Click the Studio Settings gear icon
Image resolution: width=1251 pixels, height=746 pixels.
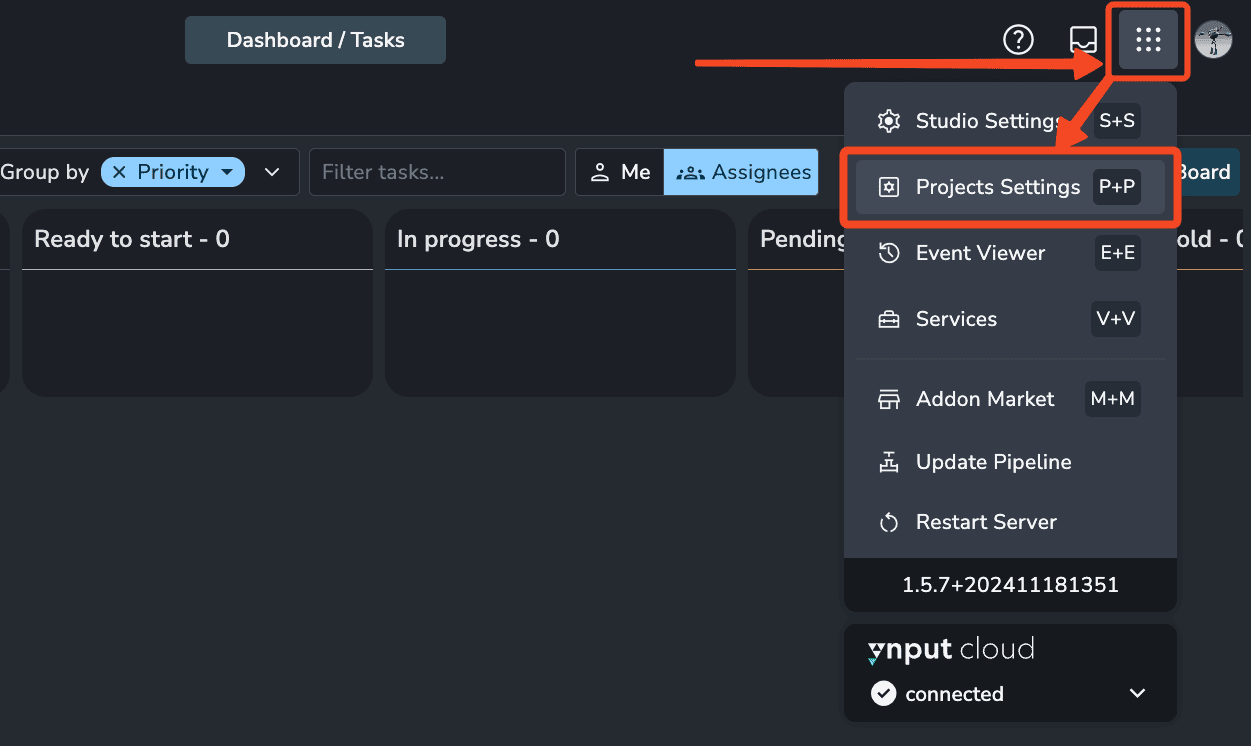888,120
